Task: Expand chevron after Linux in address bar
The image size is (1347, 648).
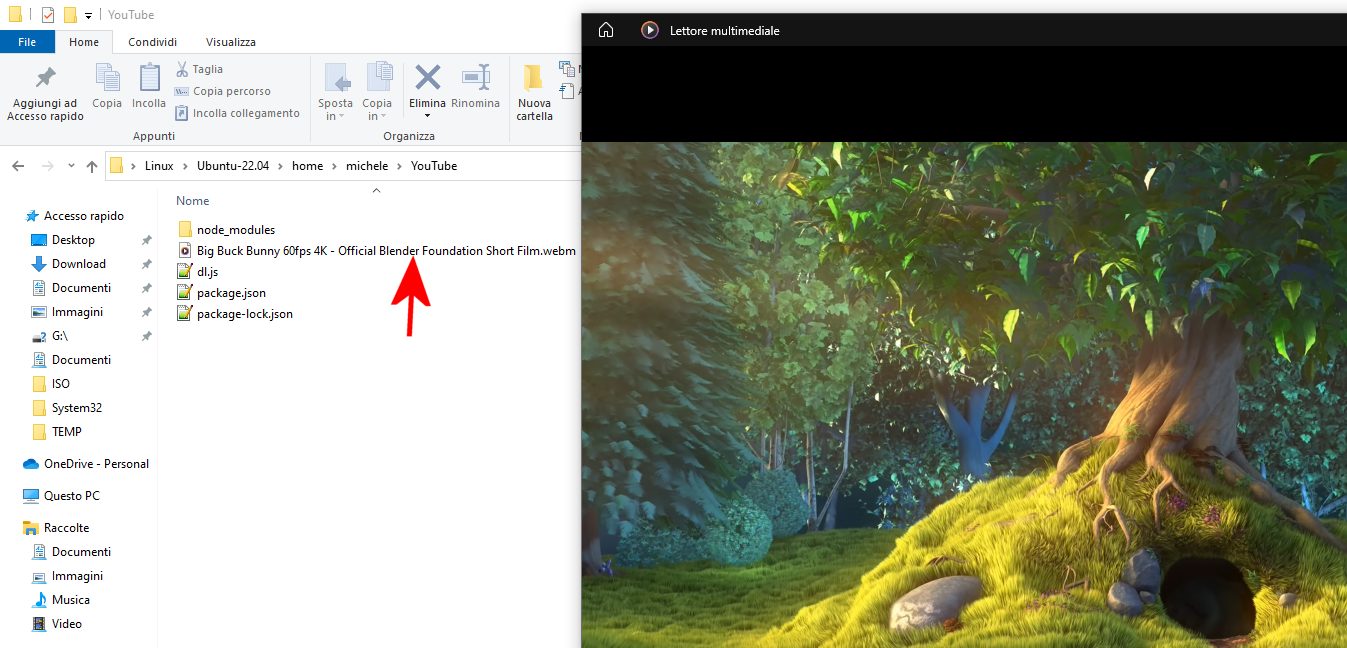Action: (x=185, y=166)
